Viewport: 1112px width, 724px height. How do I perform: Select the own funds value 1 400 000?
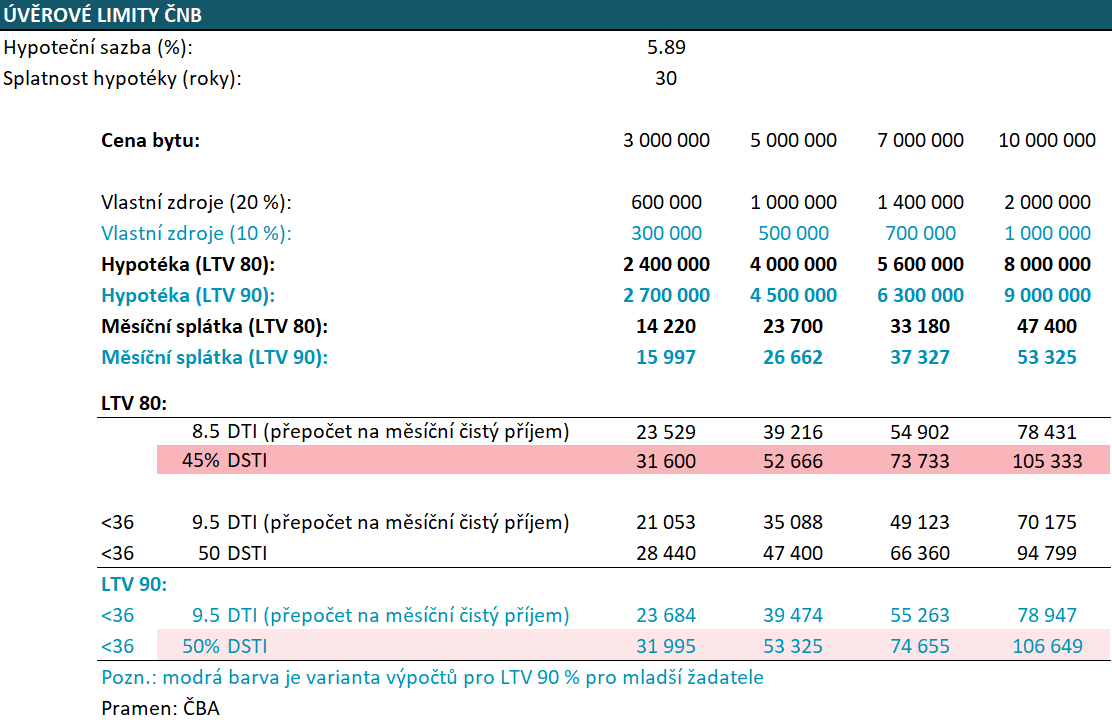pos(920,203)
